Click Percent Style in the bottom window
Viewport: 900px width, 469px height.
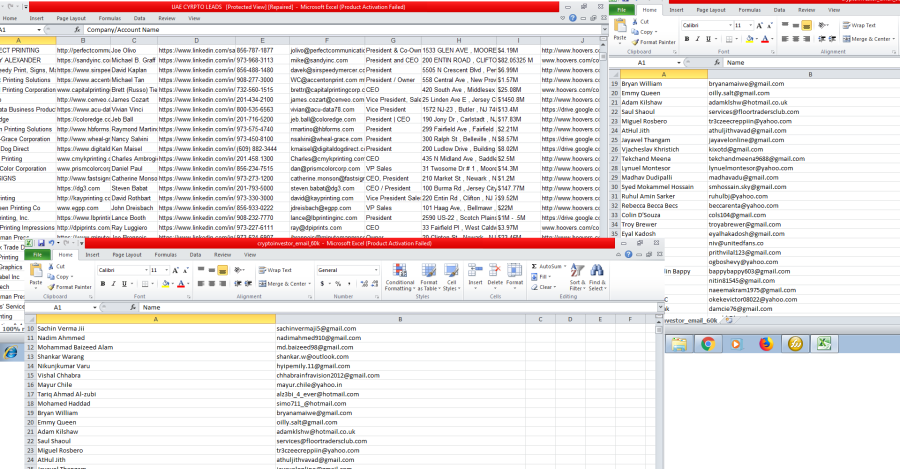[338, 284]
